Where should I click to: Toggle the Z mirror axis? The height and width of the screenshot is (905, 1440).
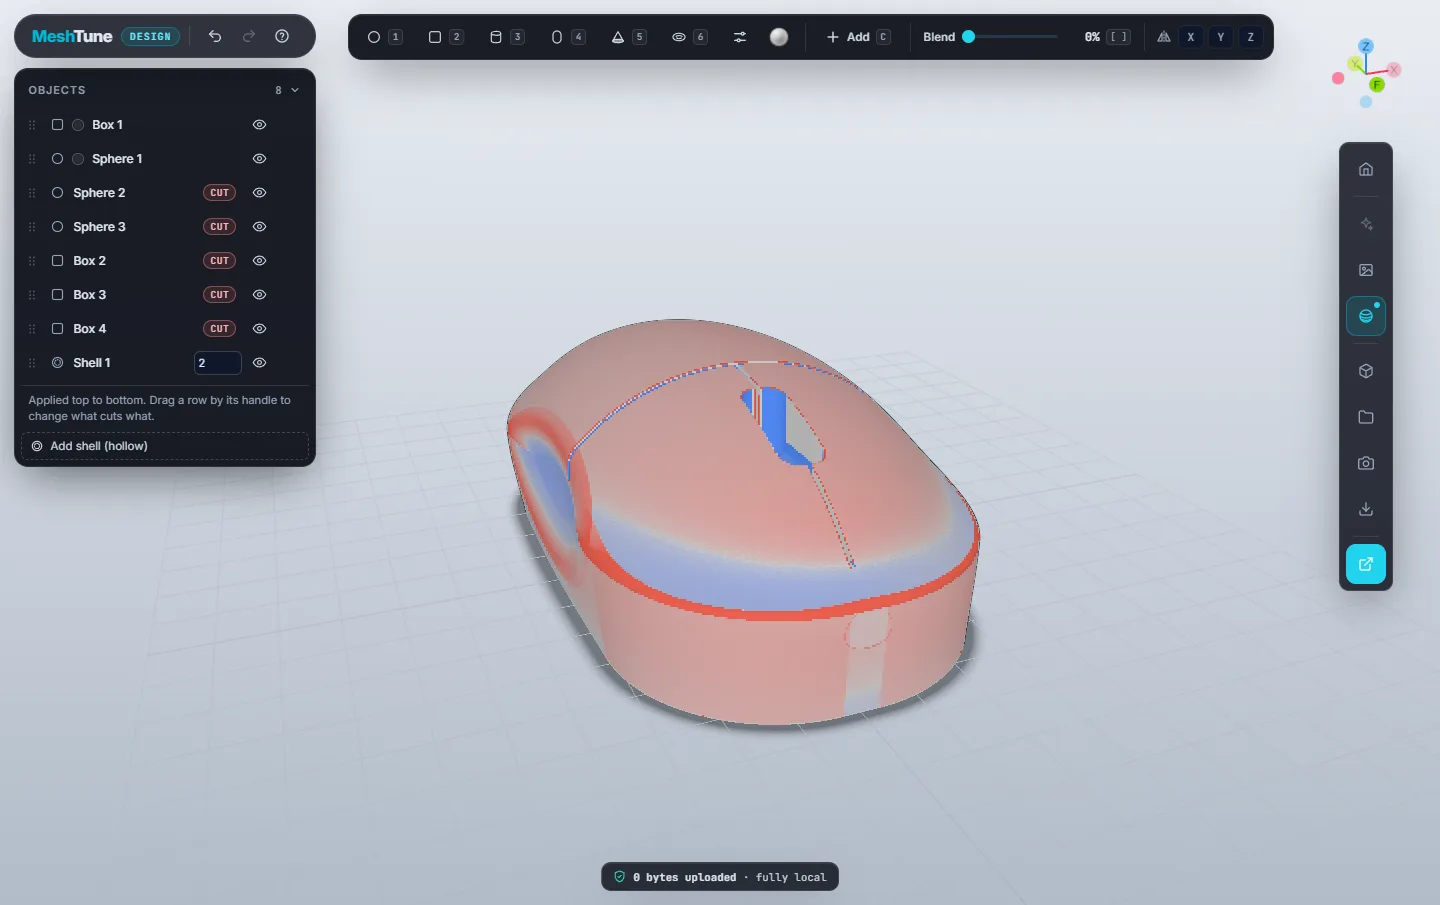coord(1250,37)
